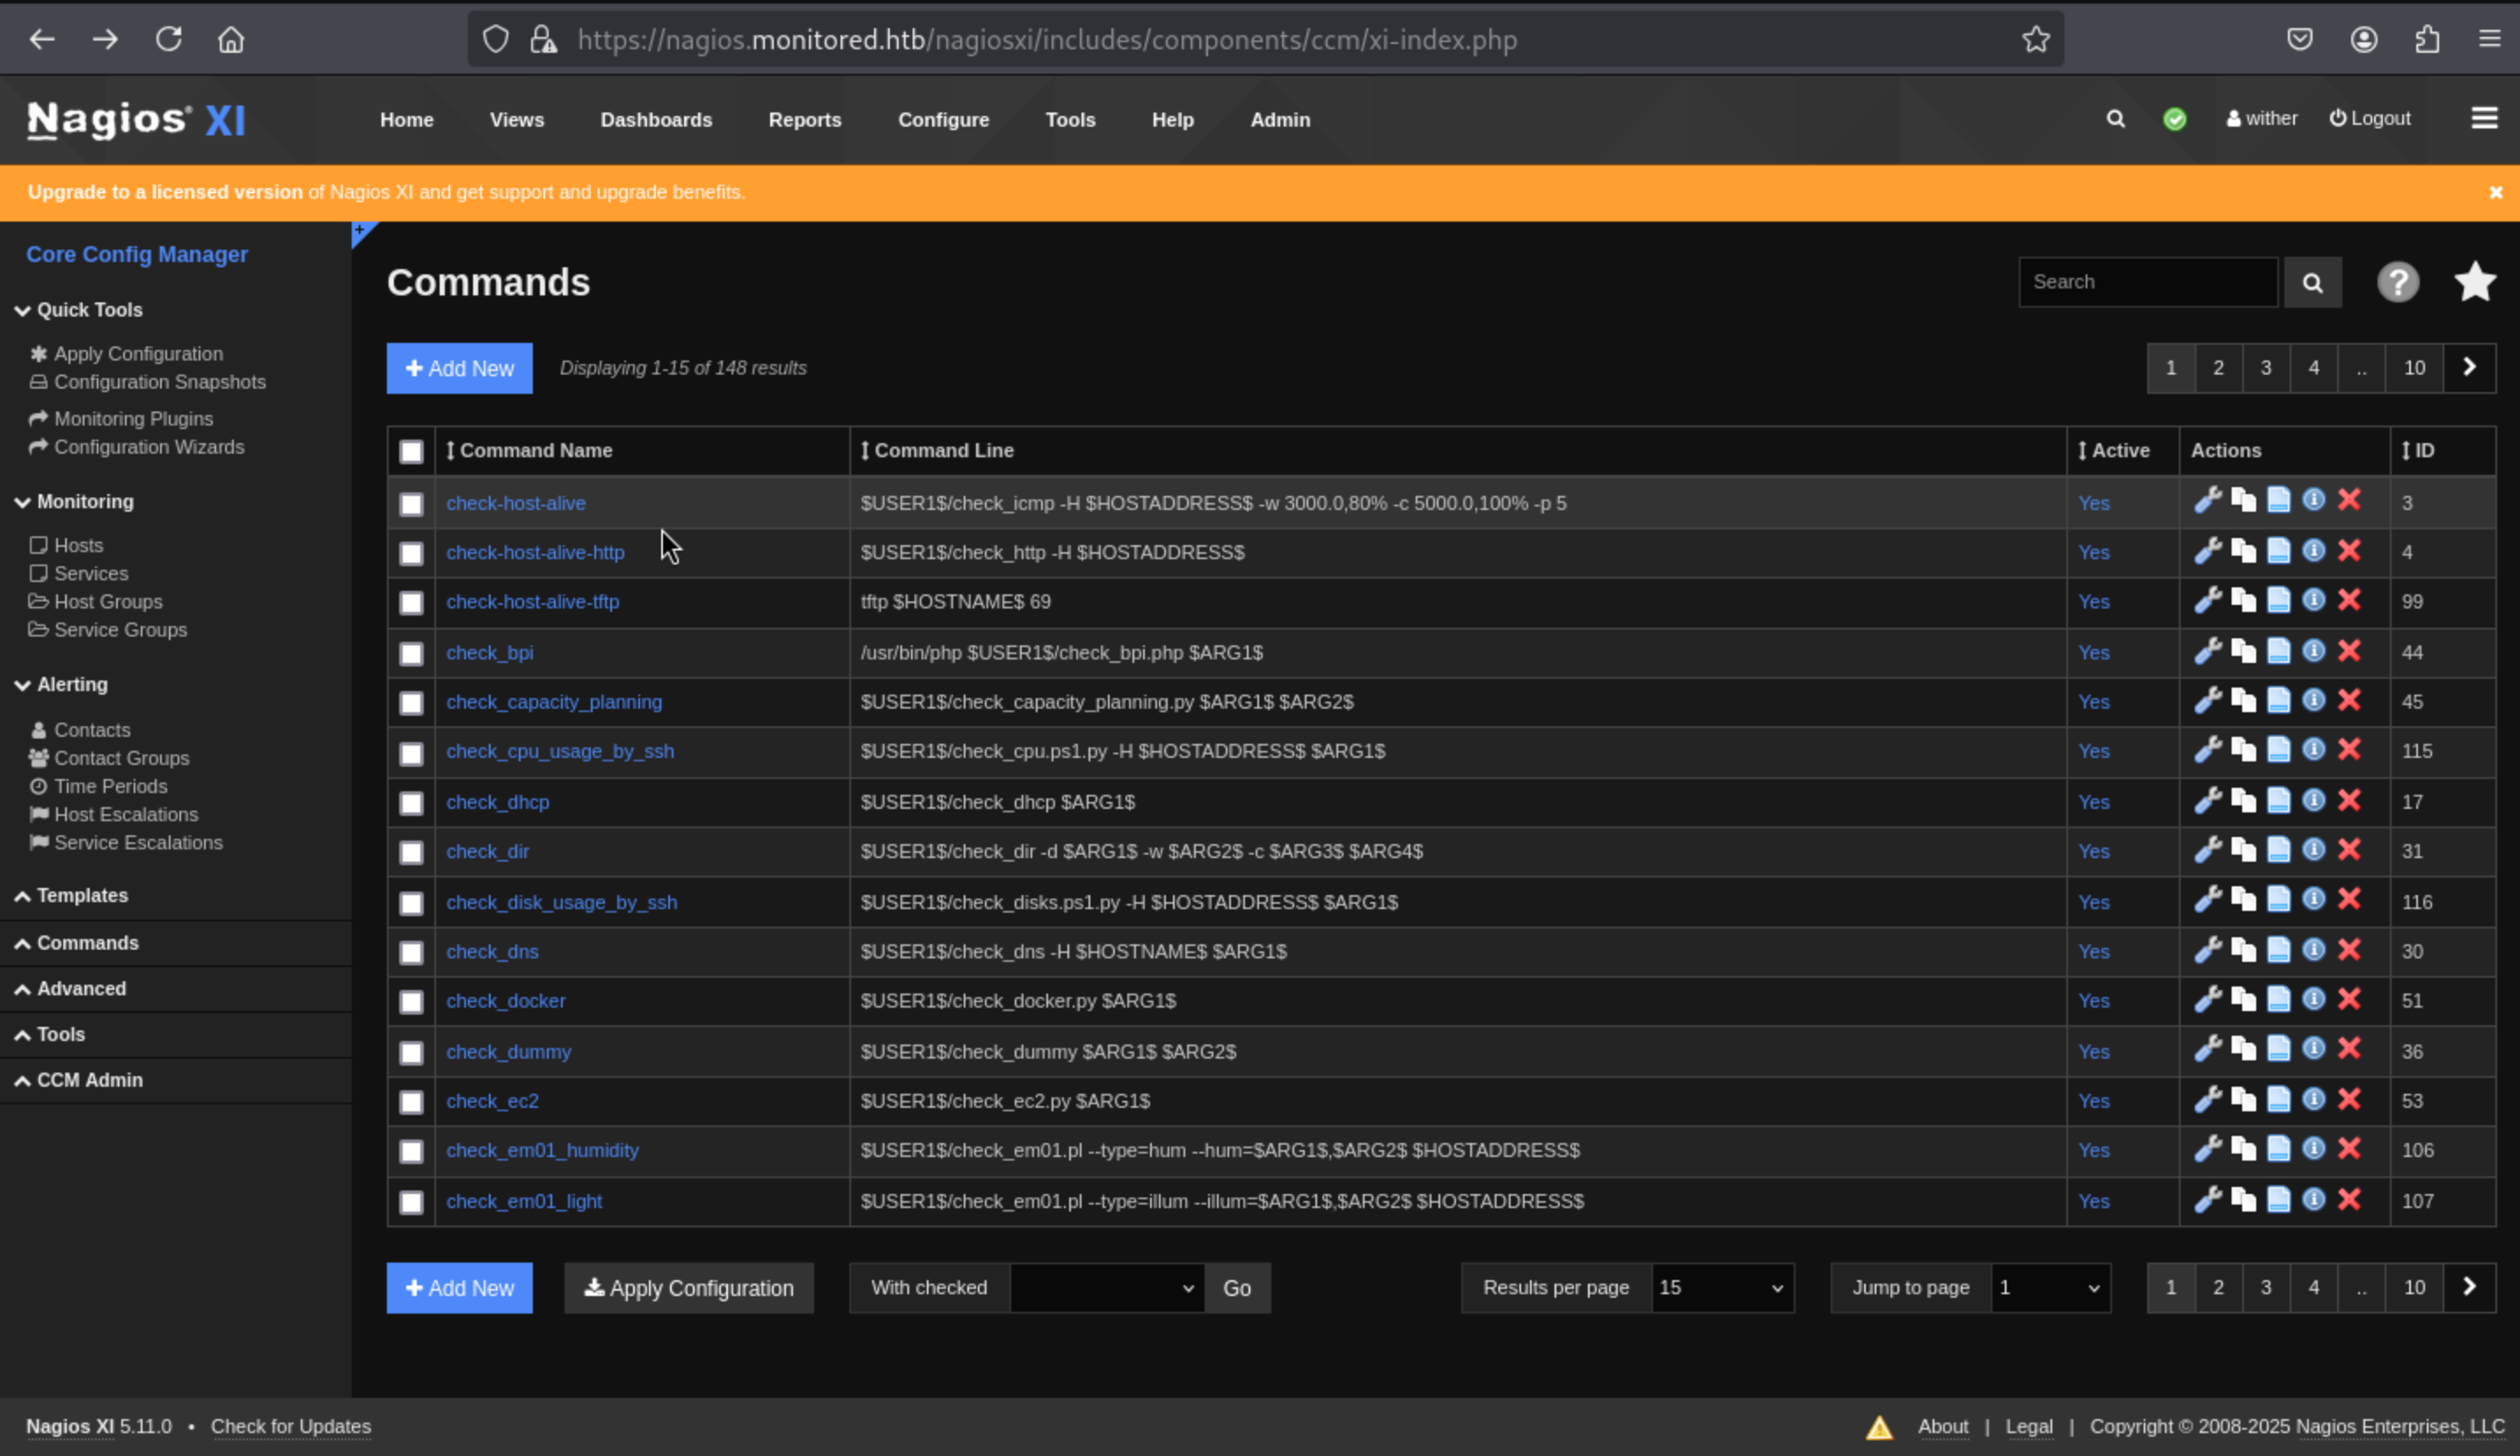The width and height of the screenshot is (2520, 1456).
Task: Expand the Templates sidebar section
Action: 82,896
